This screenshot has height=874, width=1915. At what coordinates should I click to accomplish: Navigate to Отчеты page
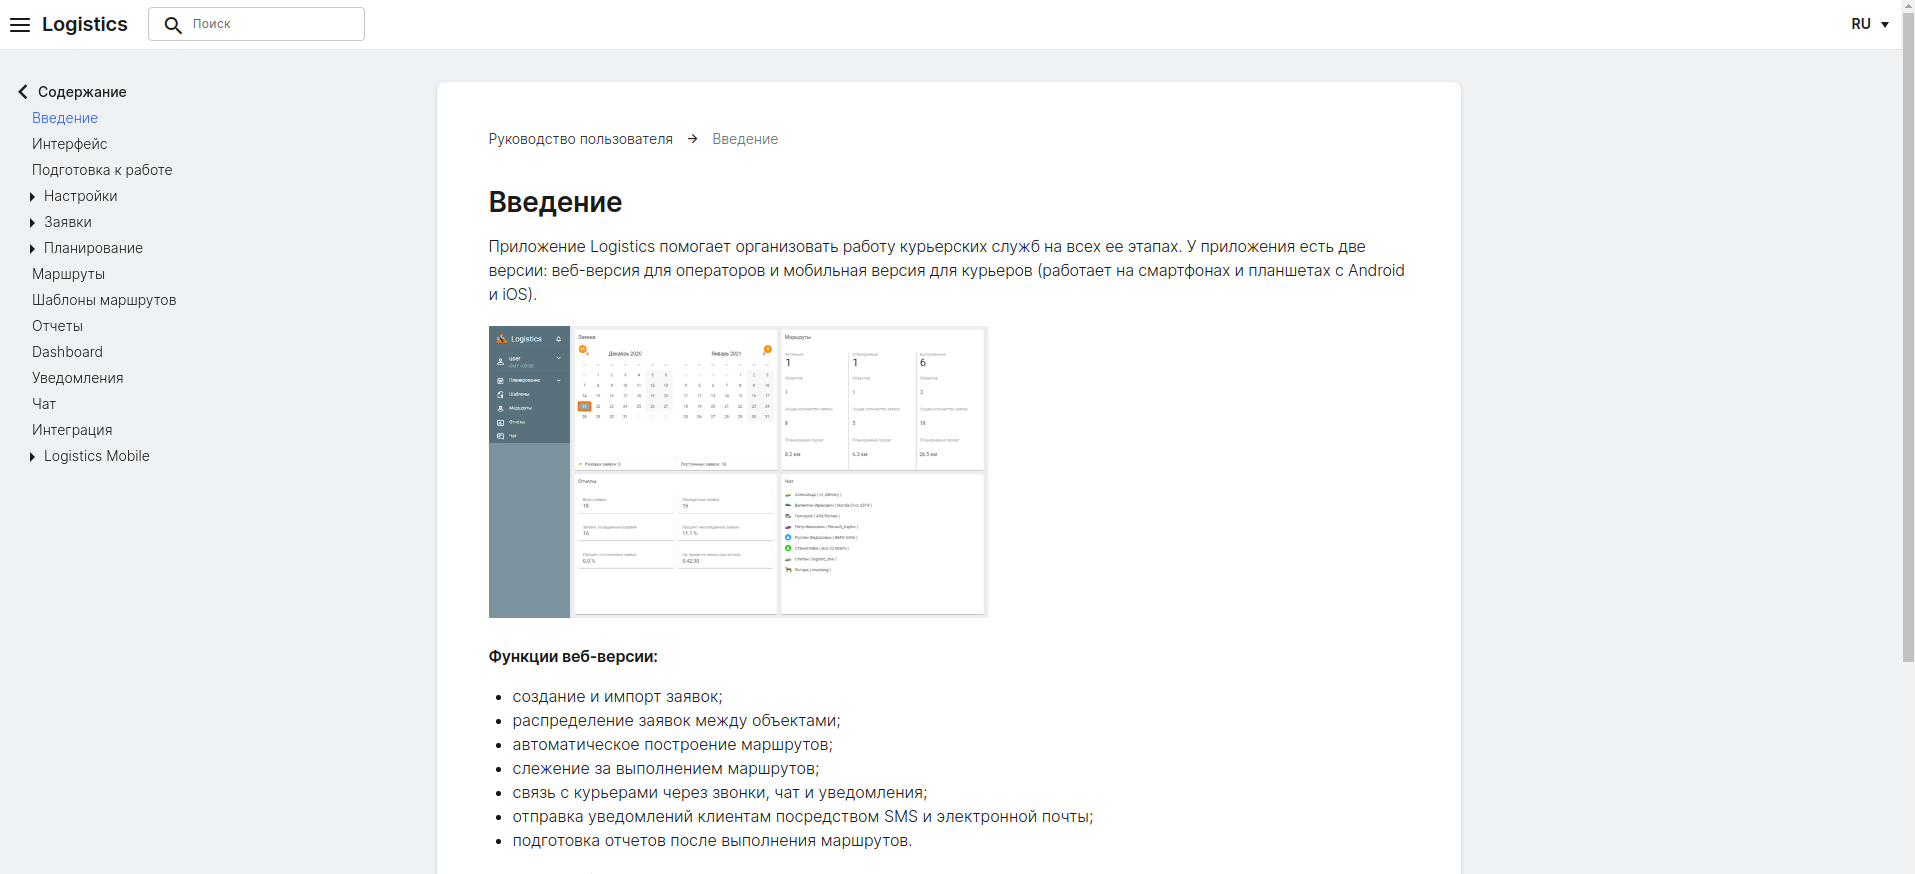pos(57,326)
